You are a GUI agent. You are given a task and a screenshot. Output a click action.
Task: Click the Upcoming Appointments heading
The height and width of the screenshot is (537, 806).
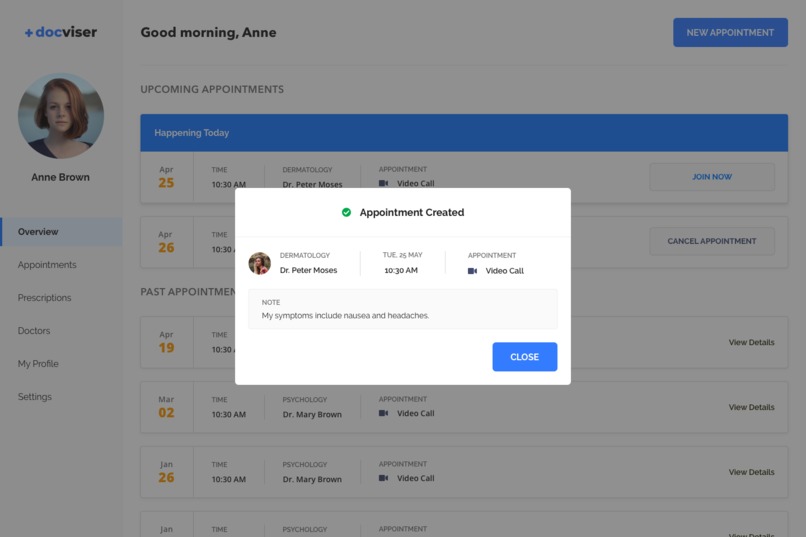(x=212, y=89)
